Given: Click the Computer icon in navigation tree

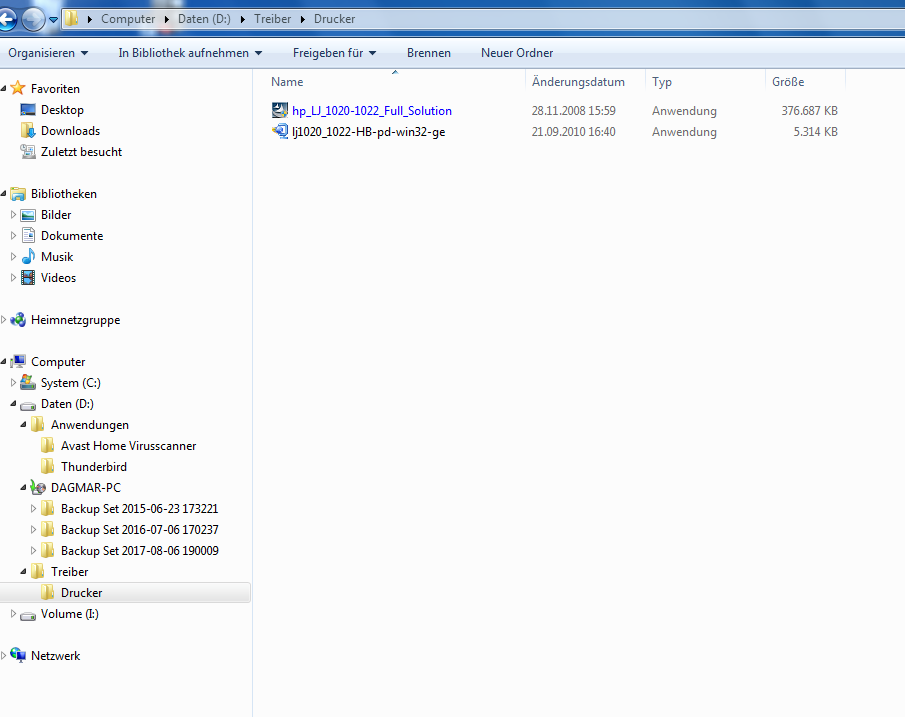Looking at the screenshot, I should tap(18, 361).
